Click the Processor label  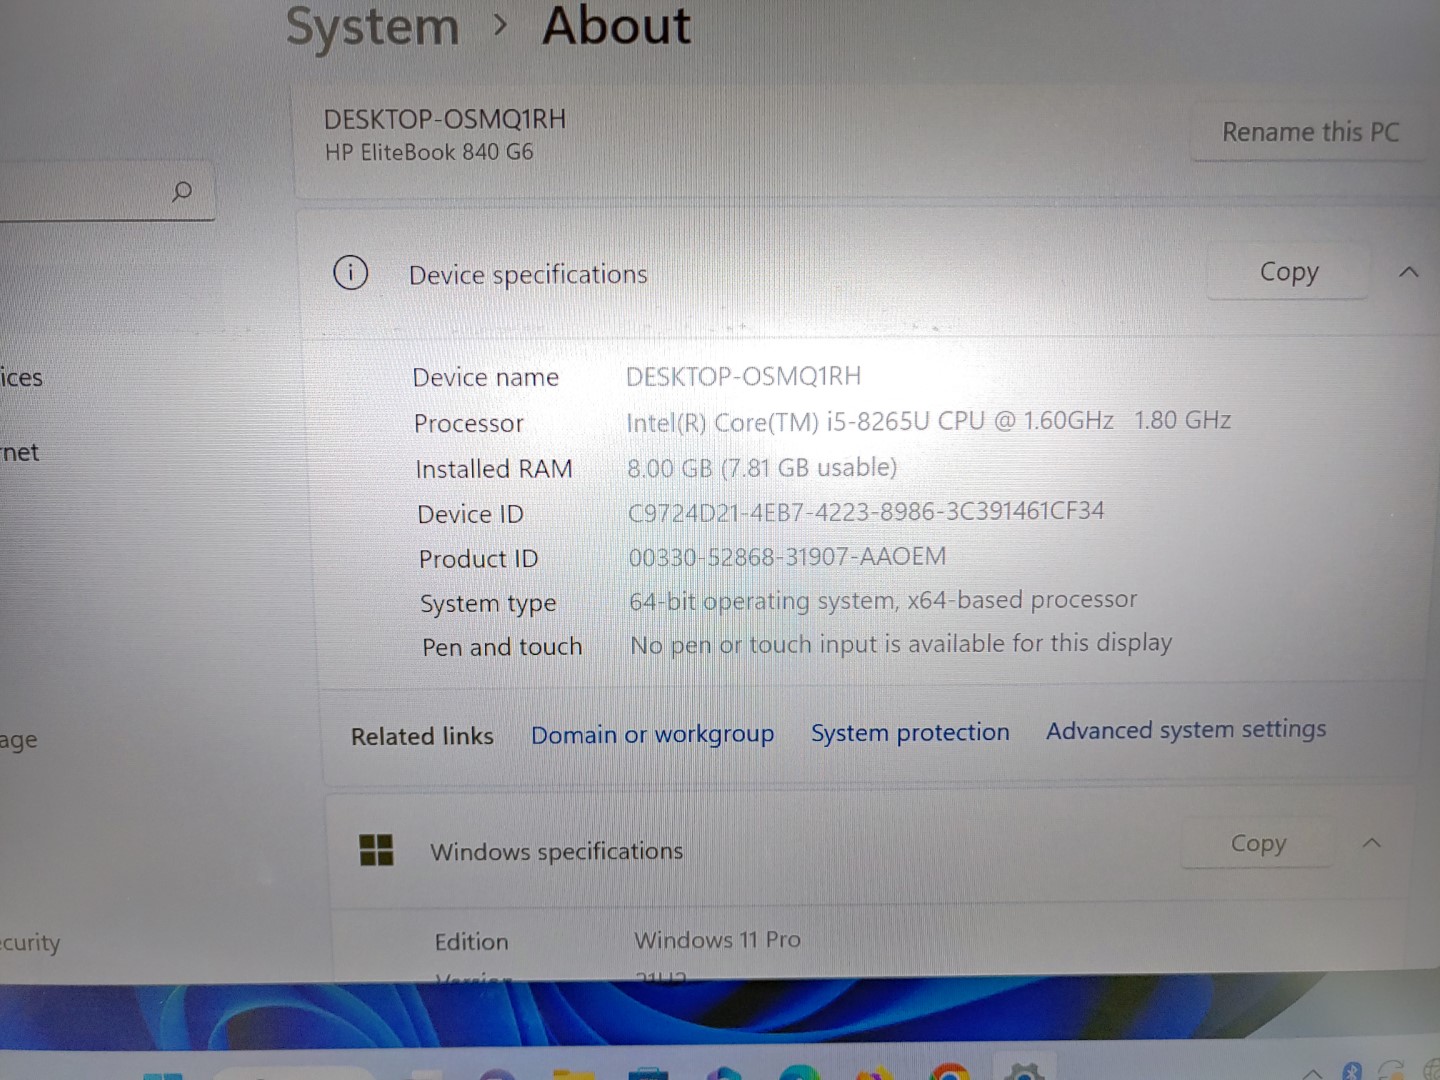click(x=469, y=424)
